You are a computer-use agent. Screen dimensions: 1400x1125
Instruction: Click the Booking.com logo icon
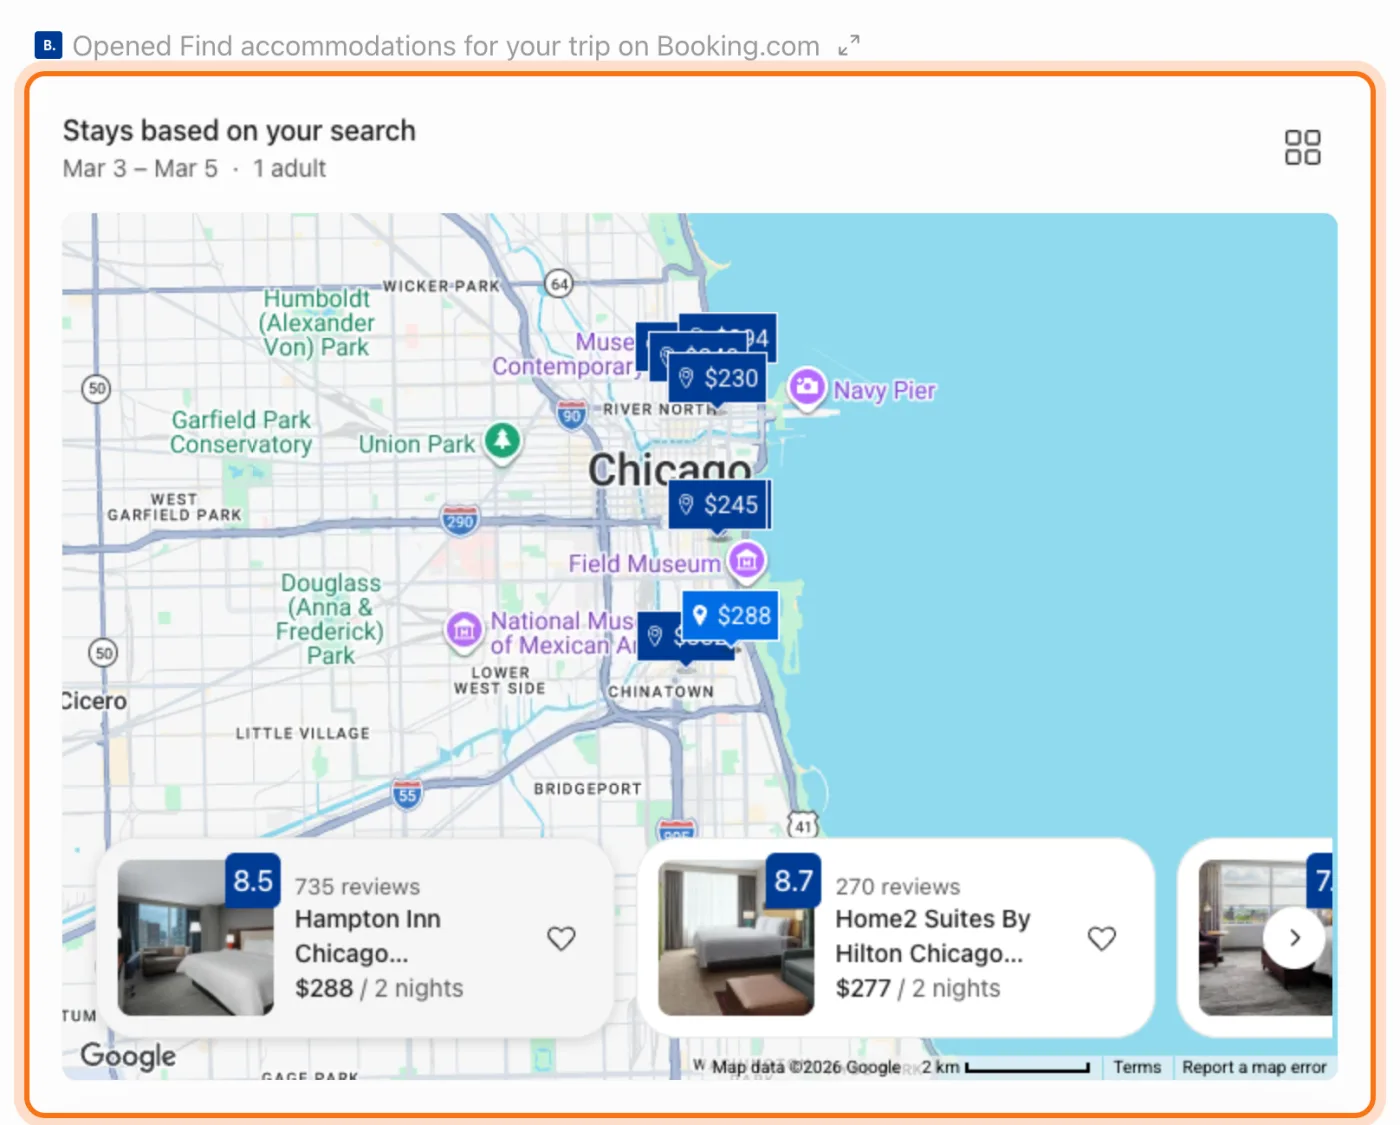(x=48, y=45)
